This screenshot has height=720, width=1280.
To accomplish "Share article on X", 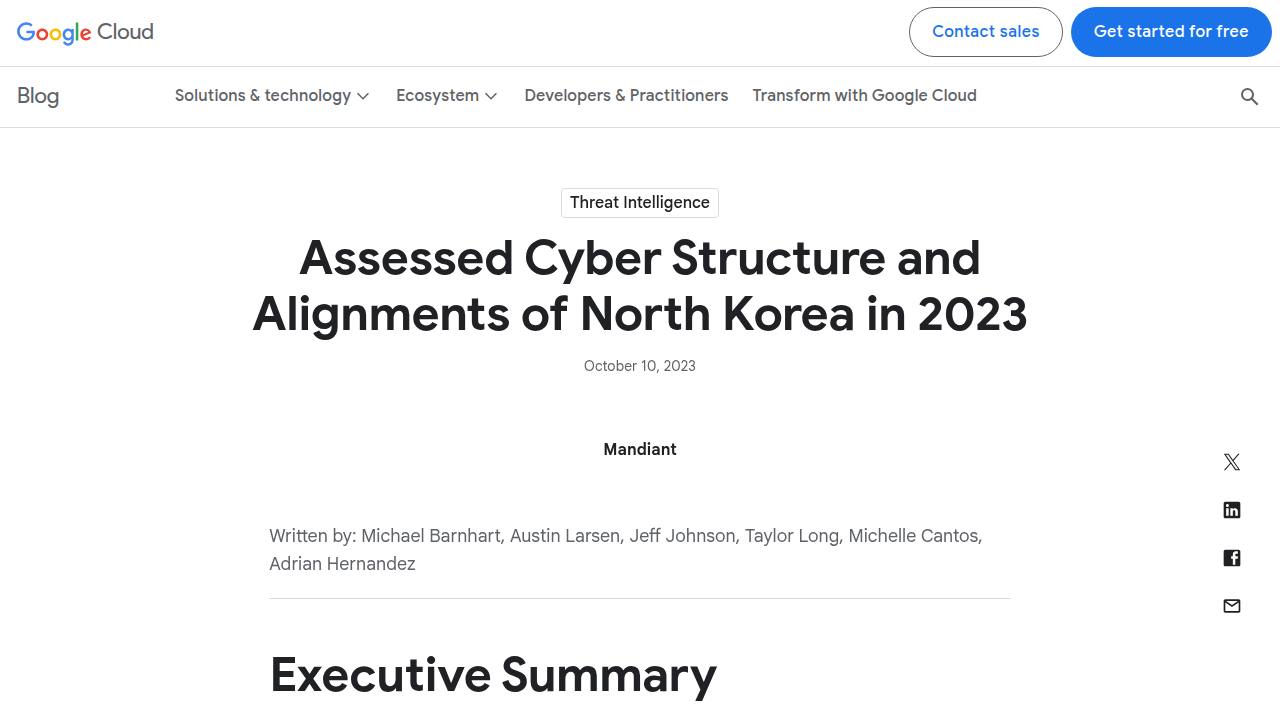I will click(x=1232, y=462).
